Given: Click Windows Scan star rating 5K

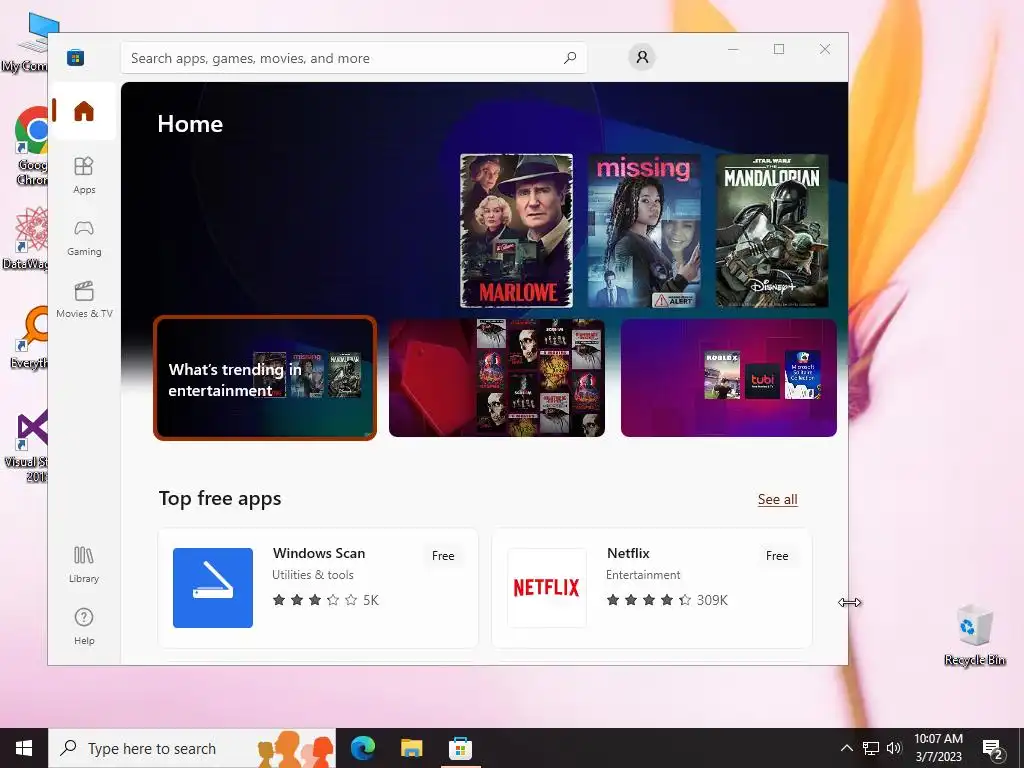Looking at the screenshot, I should coord(325,600).
